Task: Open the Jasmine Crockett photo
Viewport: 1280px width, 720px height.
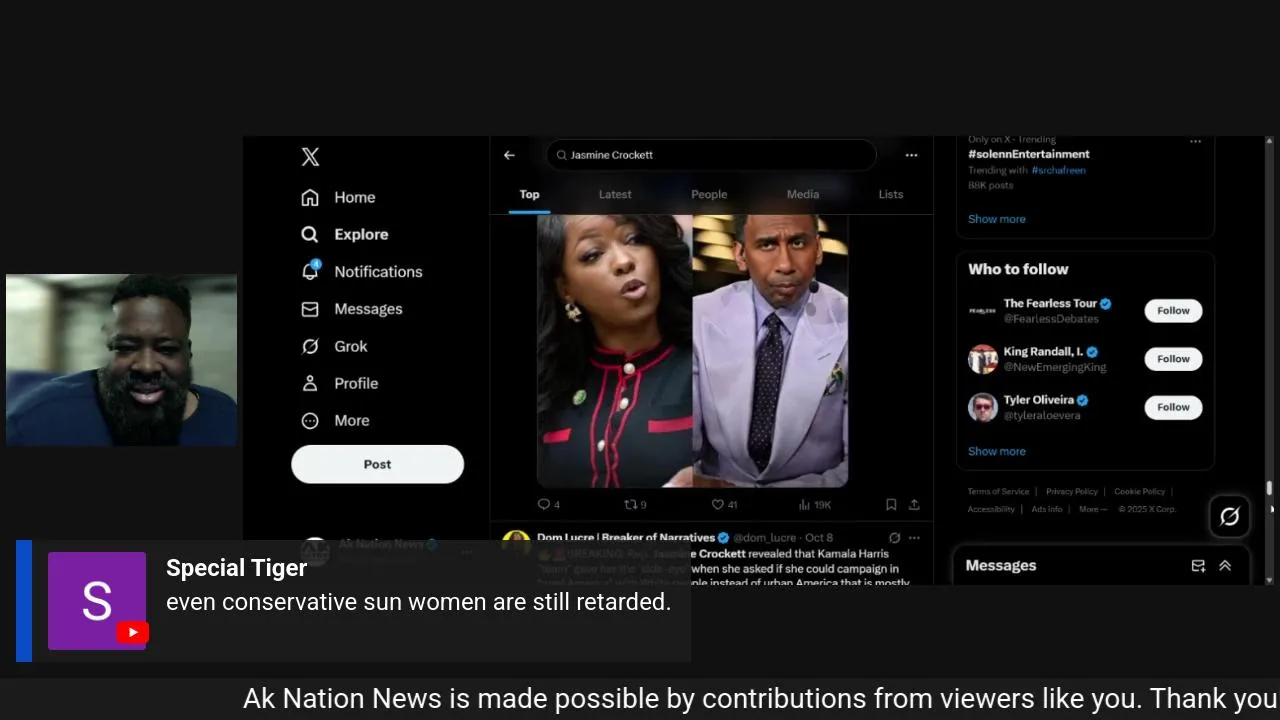Action: [x=615, y=351]
